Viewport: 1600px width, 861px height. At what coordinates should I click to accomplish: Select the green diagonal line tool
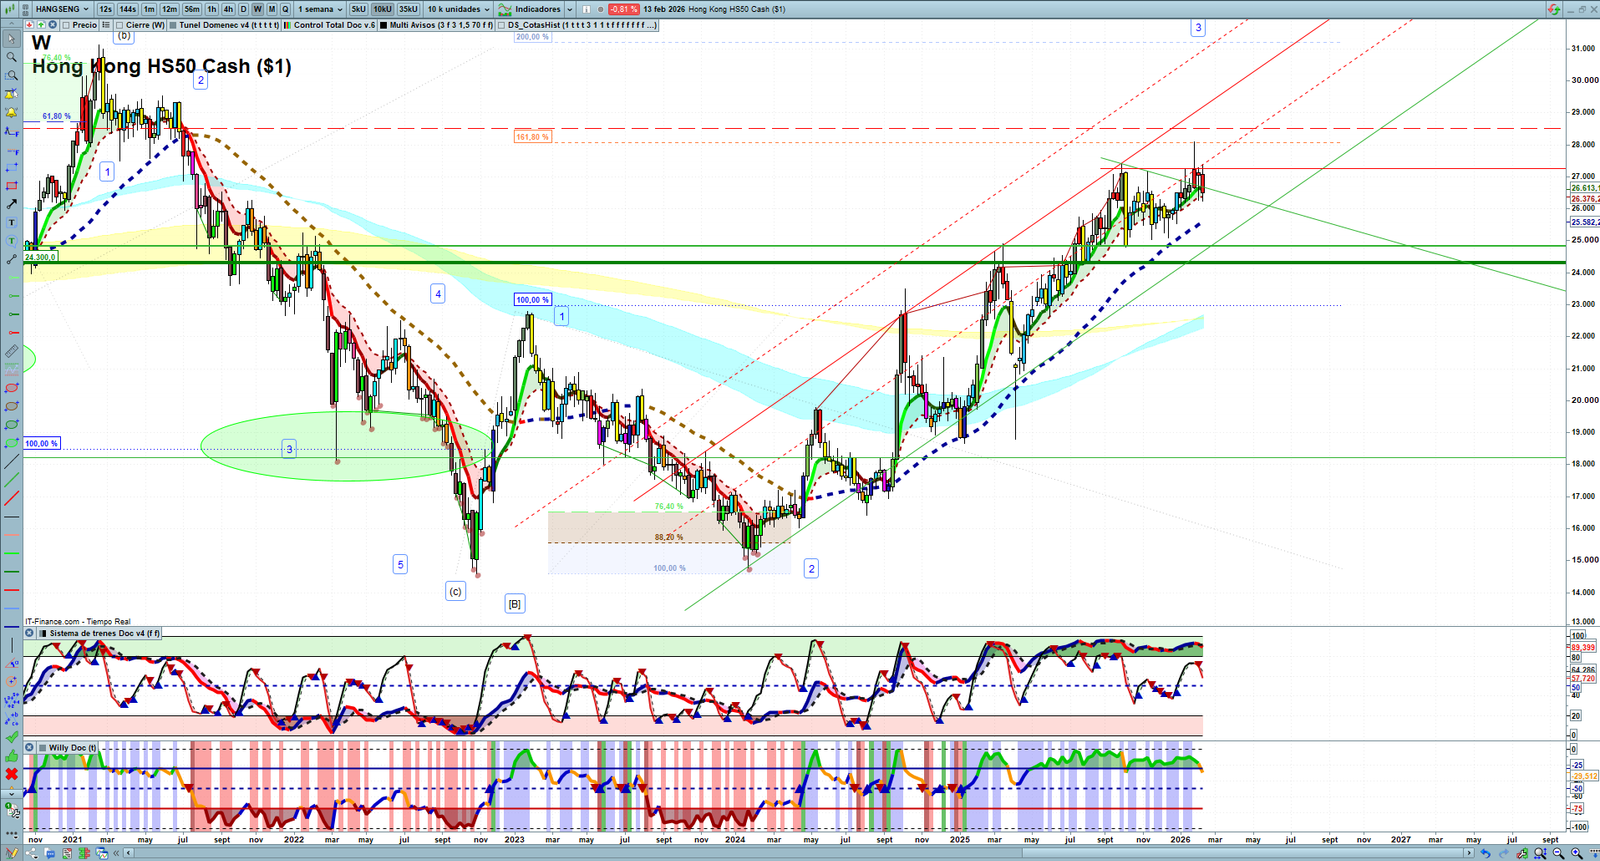[12, 480]
